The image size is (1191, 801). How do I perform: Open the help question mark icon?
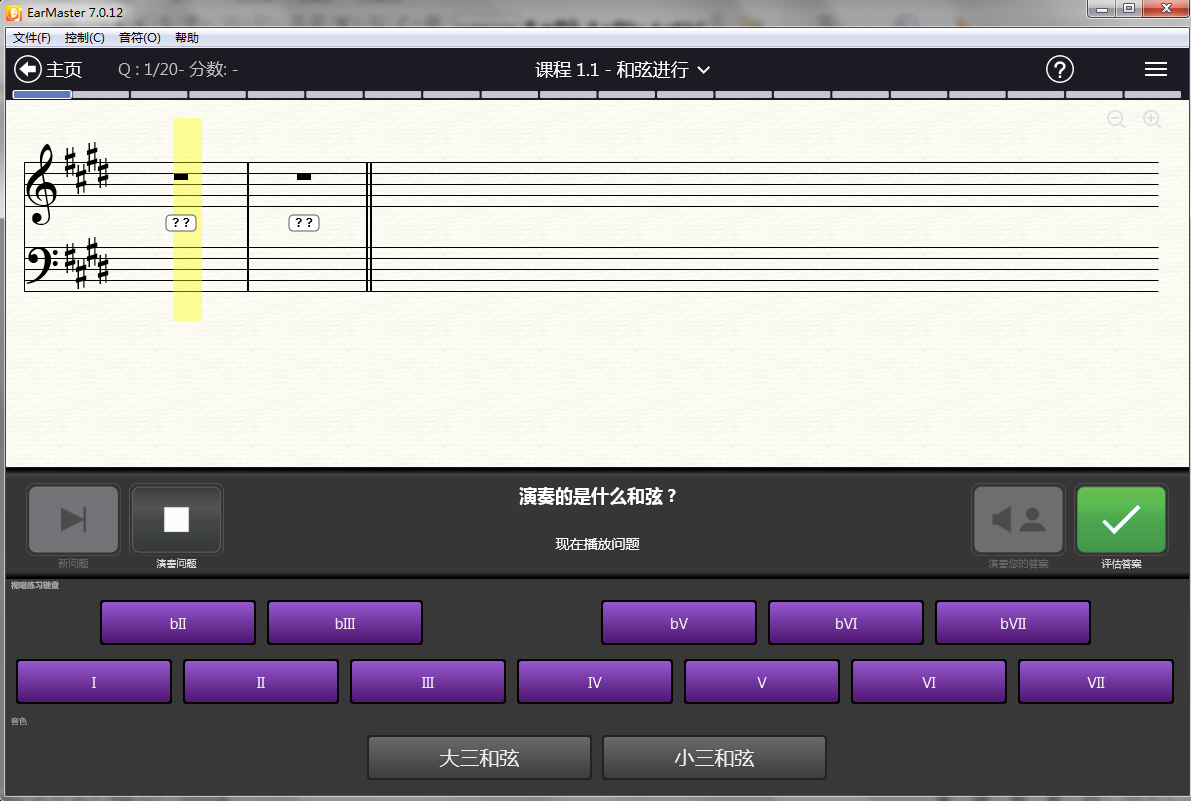tap(1059, 69)
